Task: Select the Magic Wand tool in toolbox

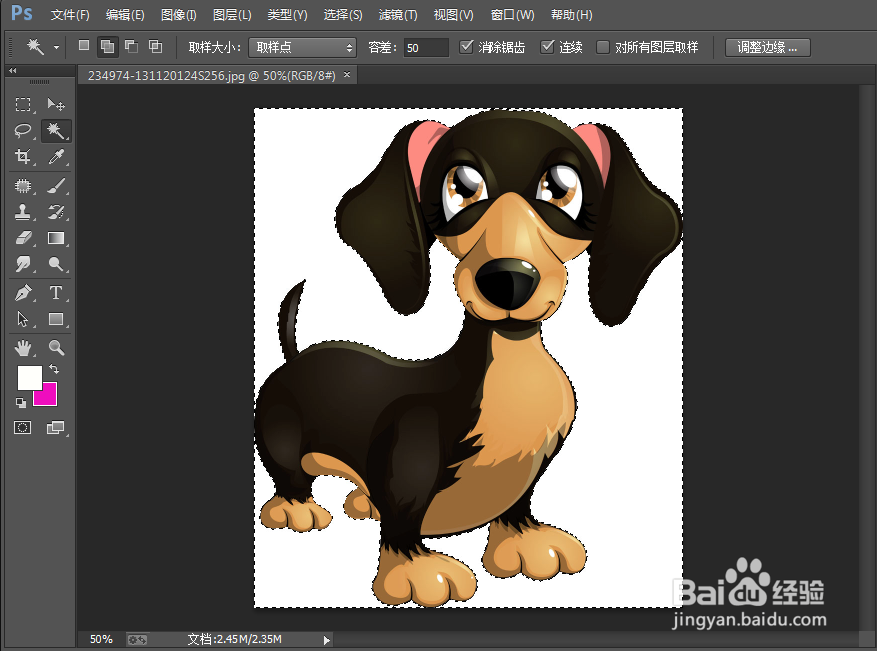Action: coord(55,130)
